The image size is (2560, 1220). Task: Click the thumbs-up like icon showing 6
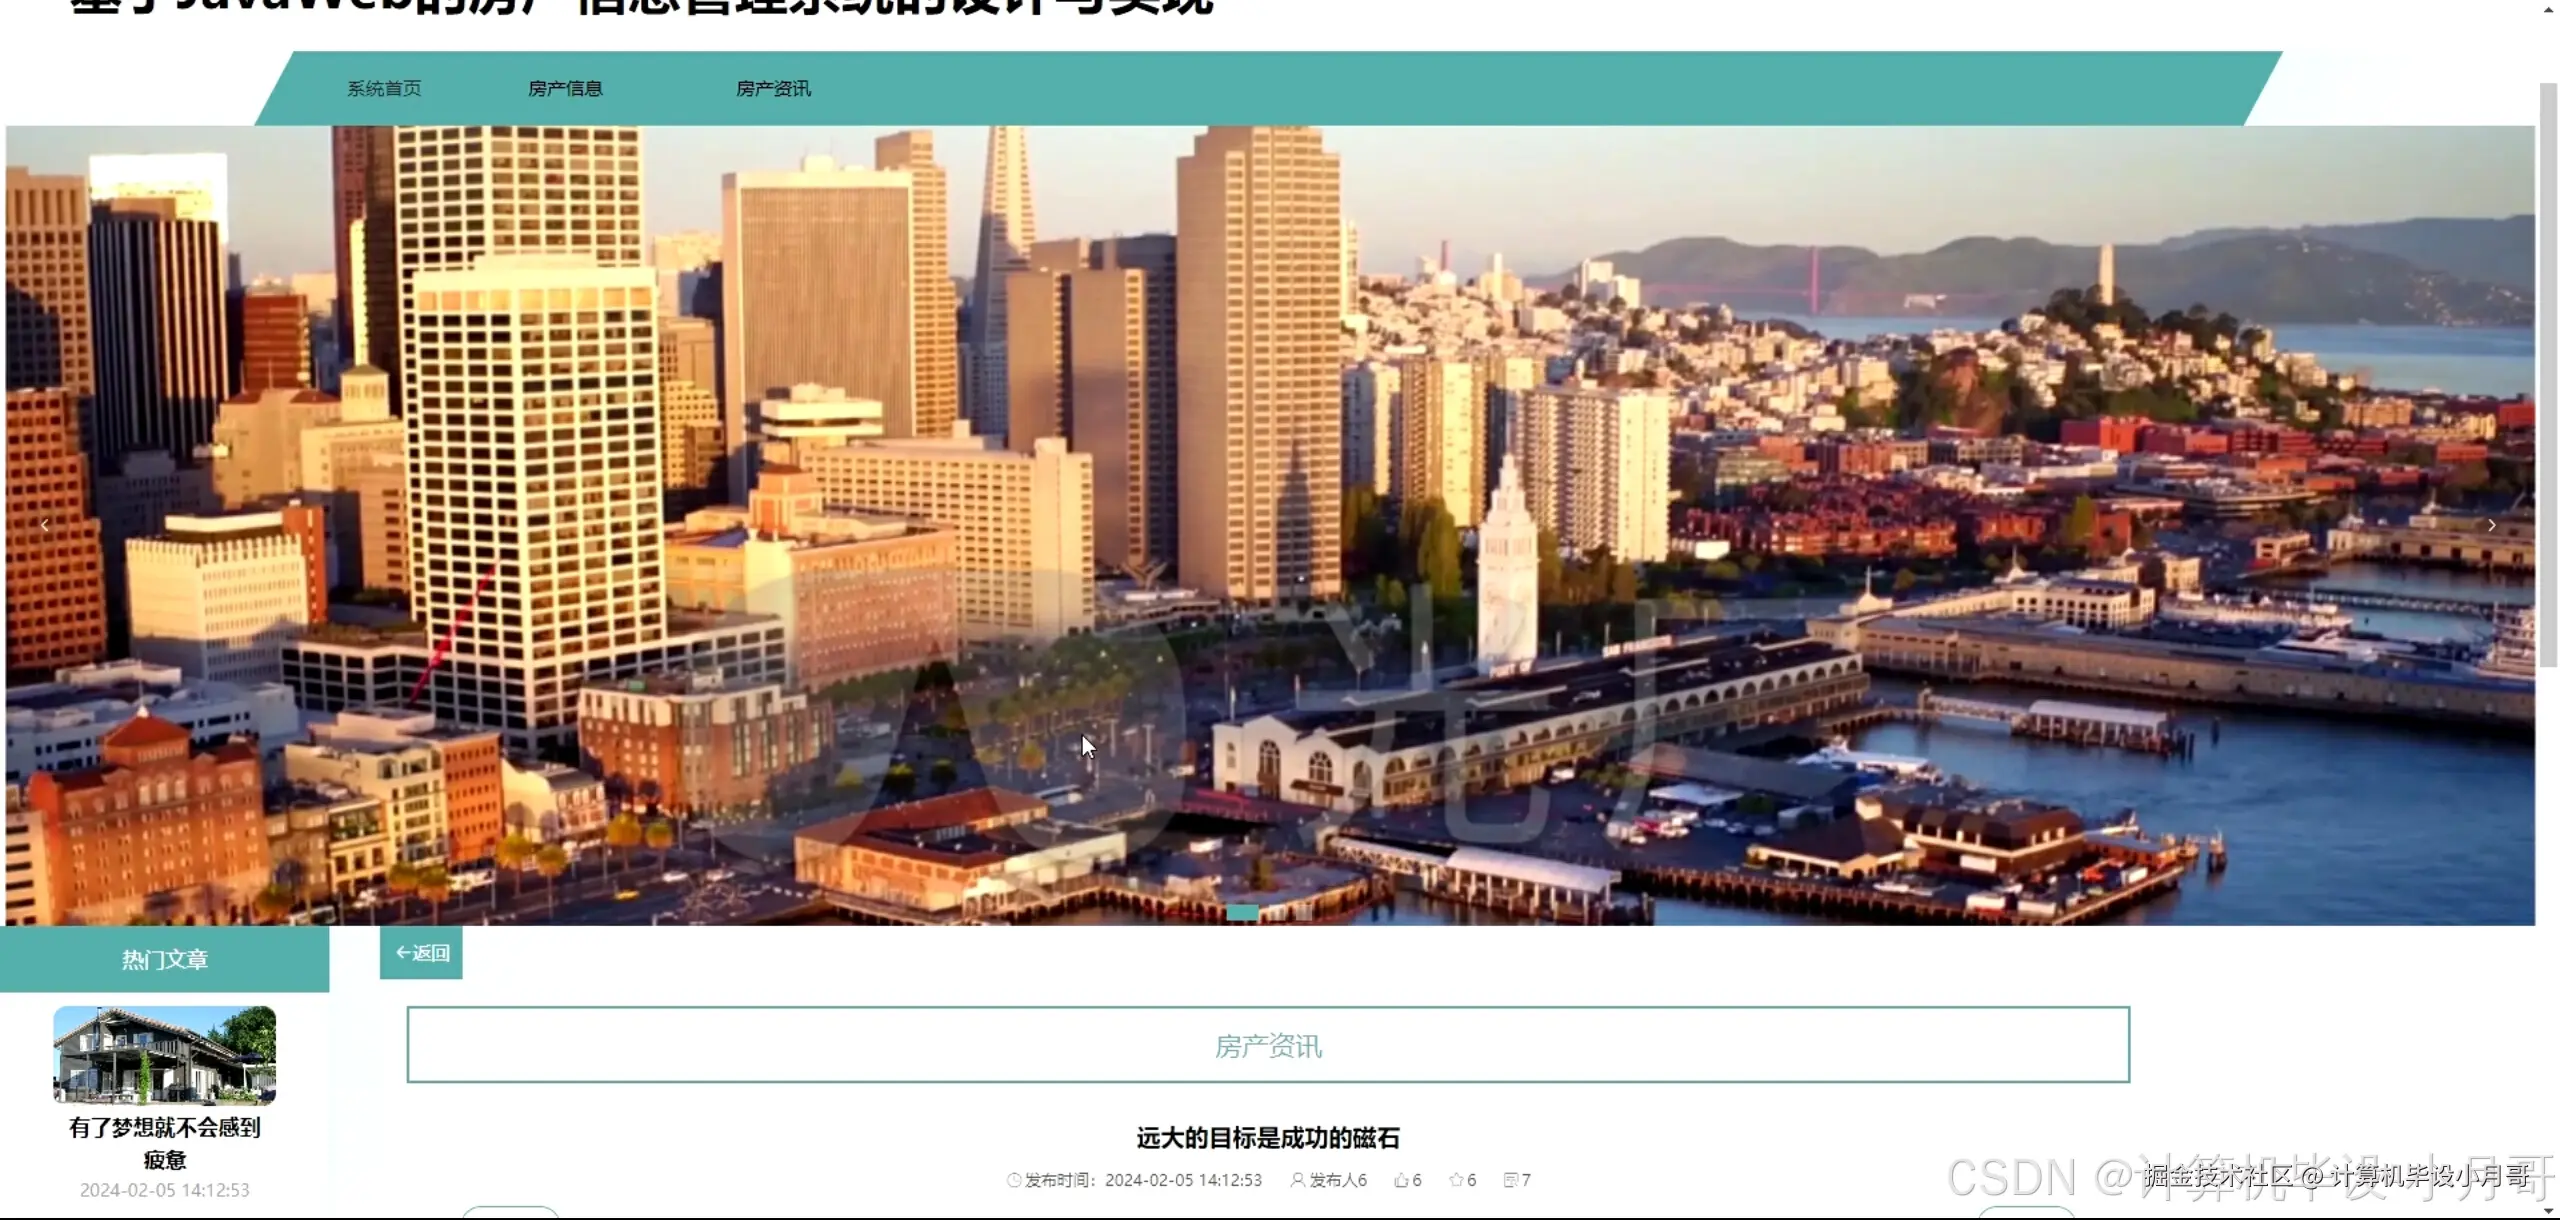pos(1402,1180)
